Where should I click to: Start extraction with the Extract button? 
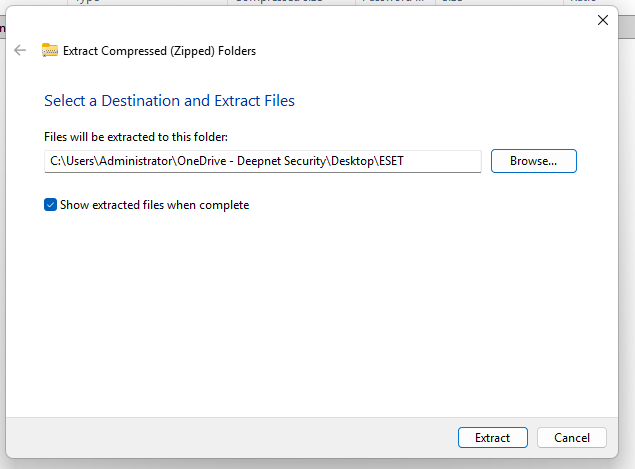tap(492, 438)
